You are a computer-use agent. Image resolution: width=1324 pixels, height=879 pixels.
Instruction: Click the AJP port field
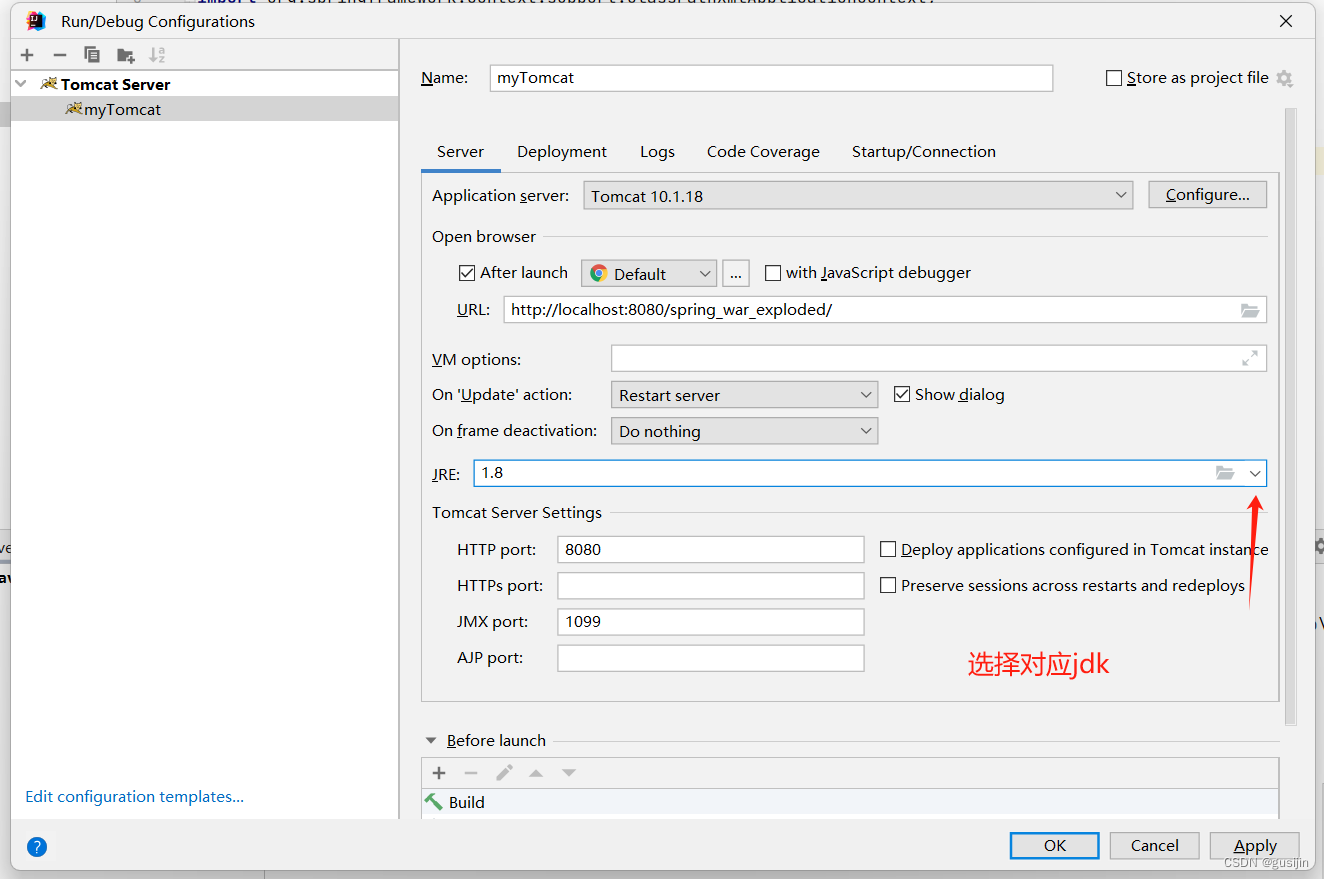coord(711,657)
